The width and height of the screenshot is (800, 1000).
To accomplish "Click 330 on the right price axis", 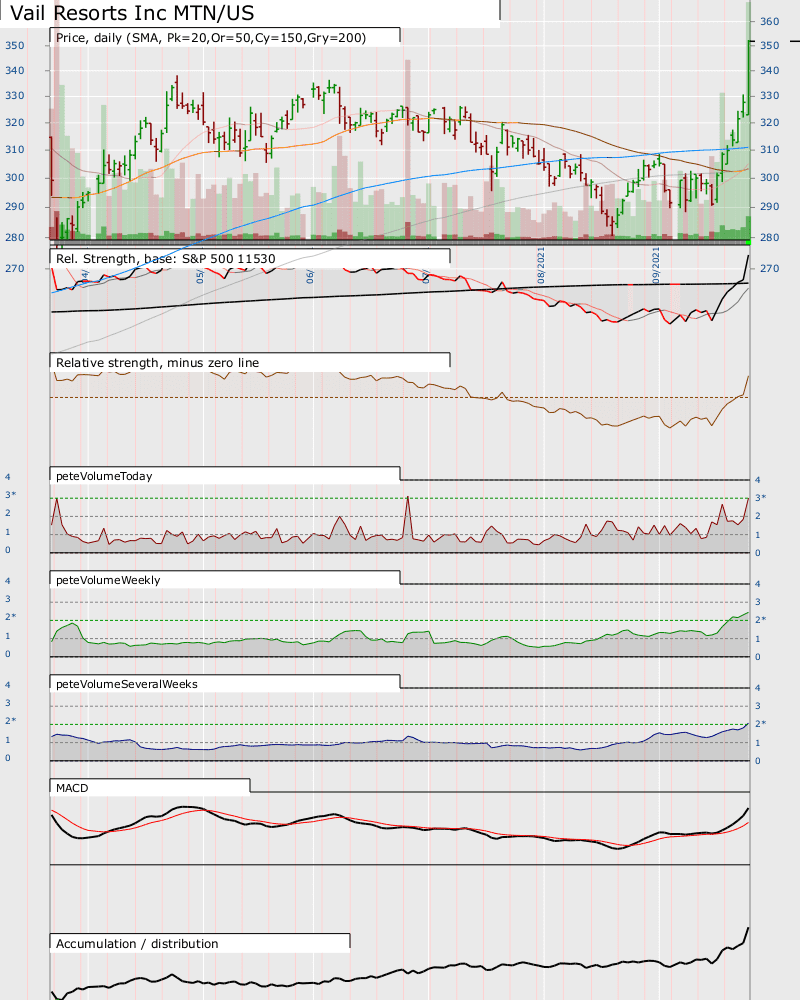I will (769, 96).
